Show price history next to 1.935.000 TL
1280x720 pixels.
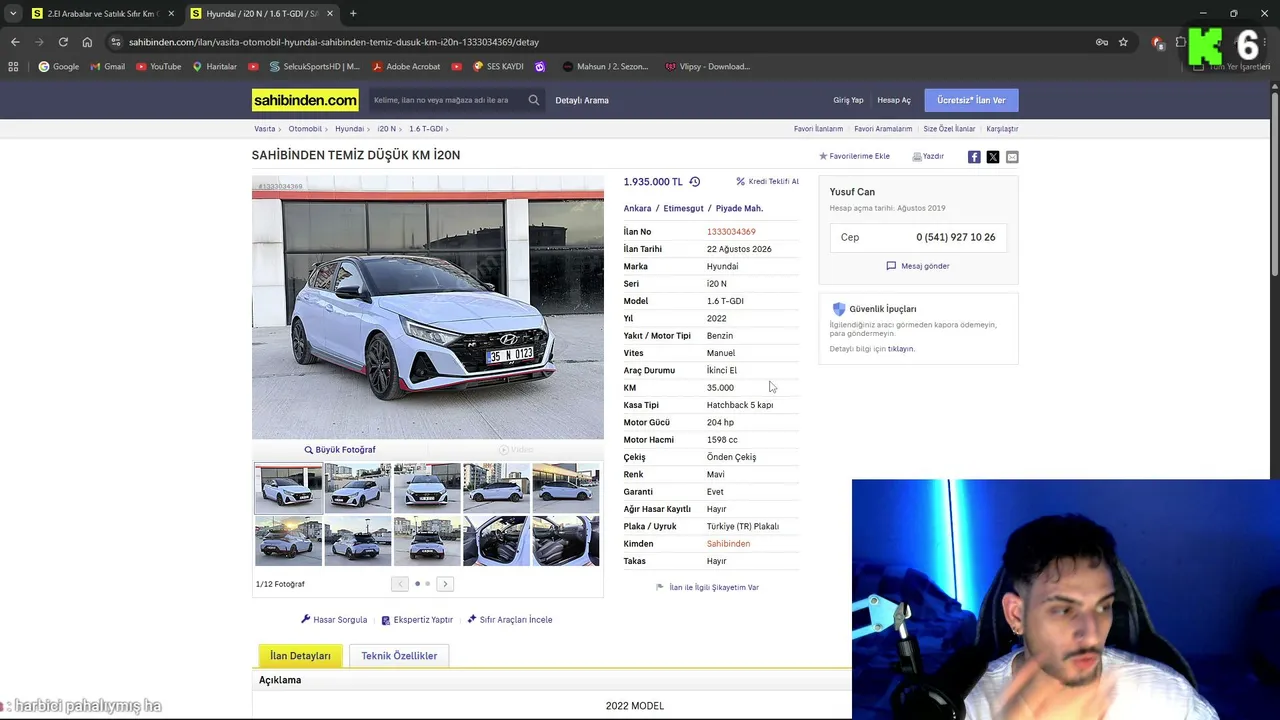[695, 182]
